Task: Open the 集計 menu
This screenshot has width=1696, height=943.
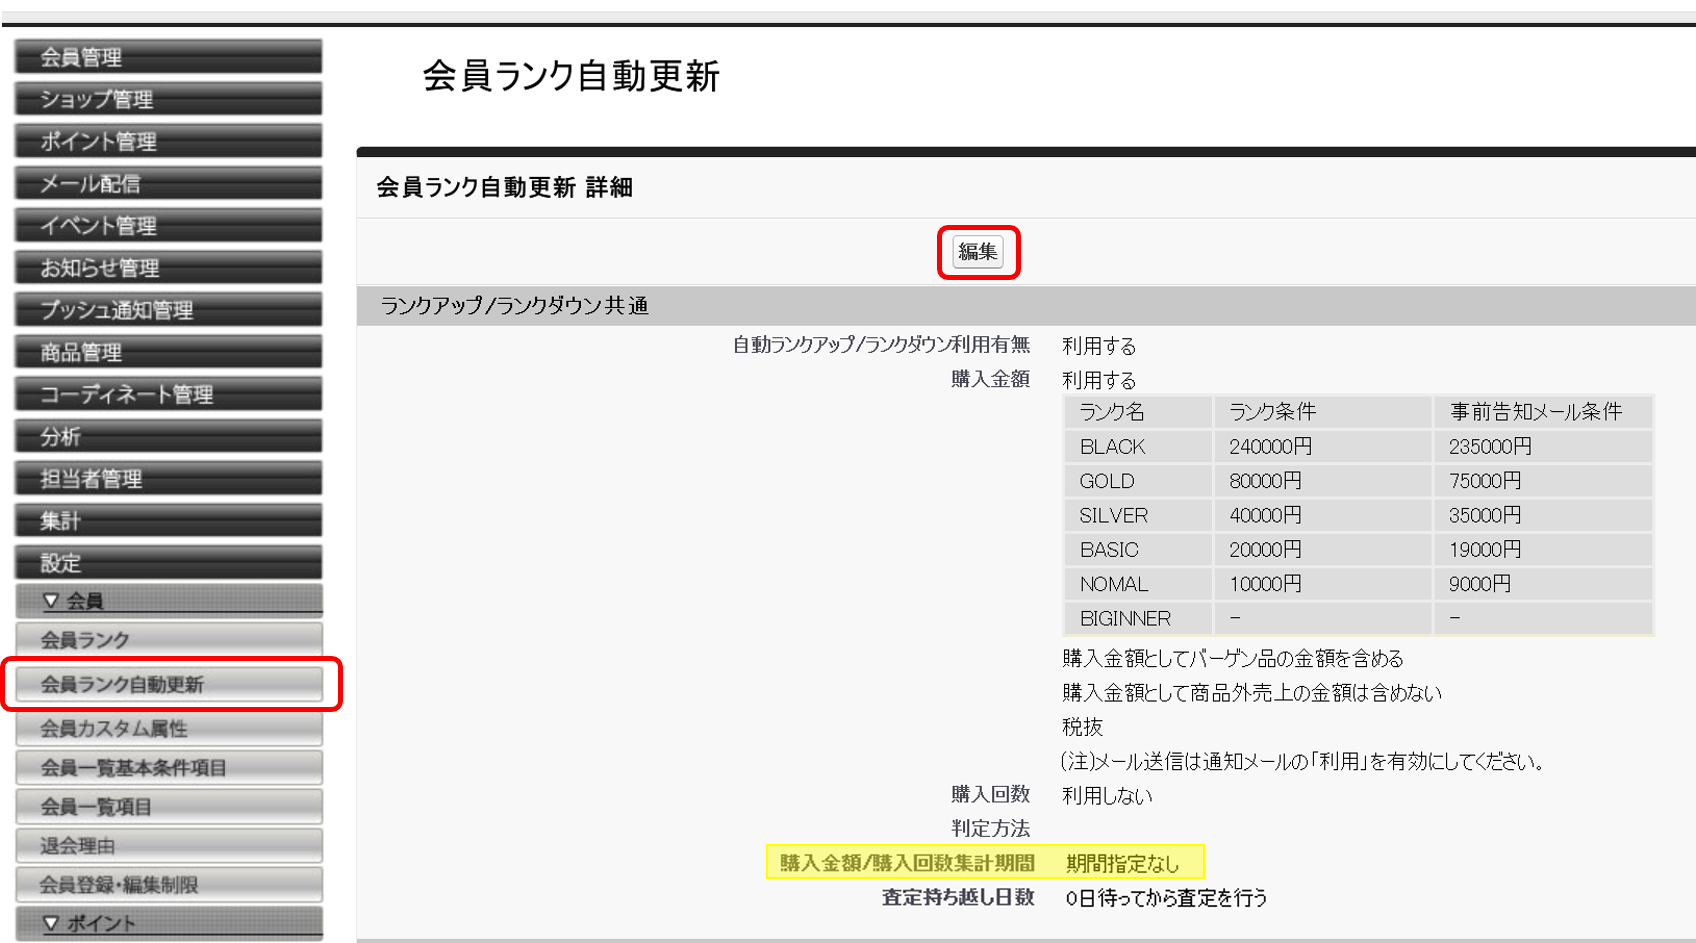Action: 168,519
